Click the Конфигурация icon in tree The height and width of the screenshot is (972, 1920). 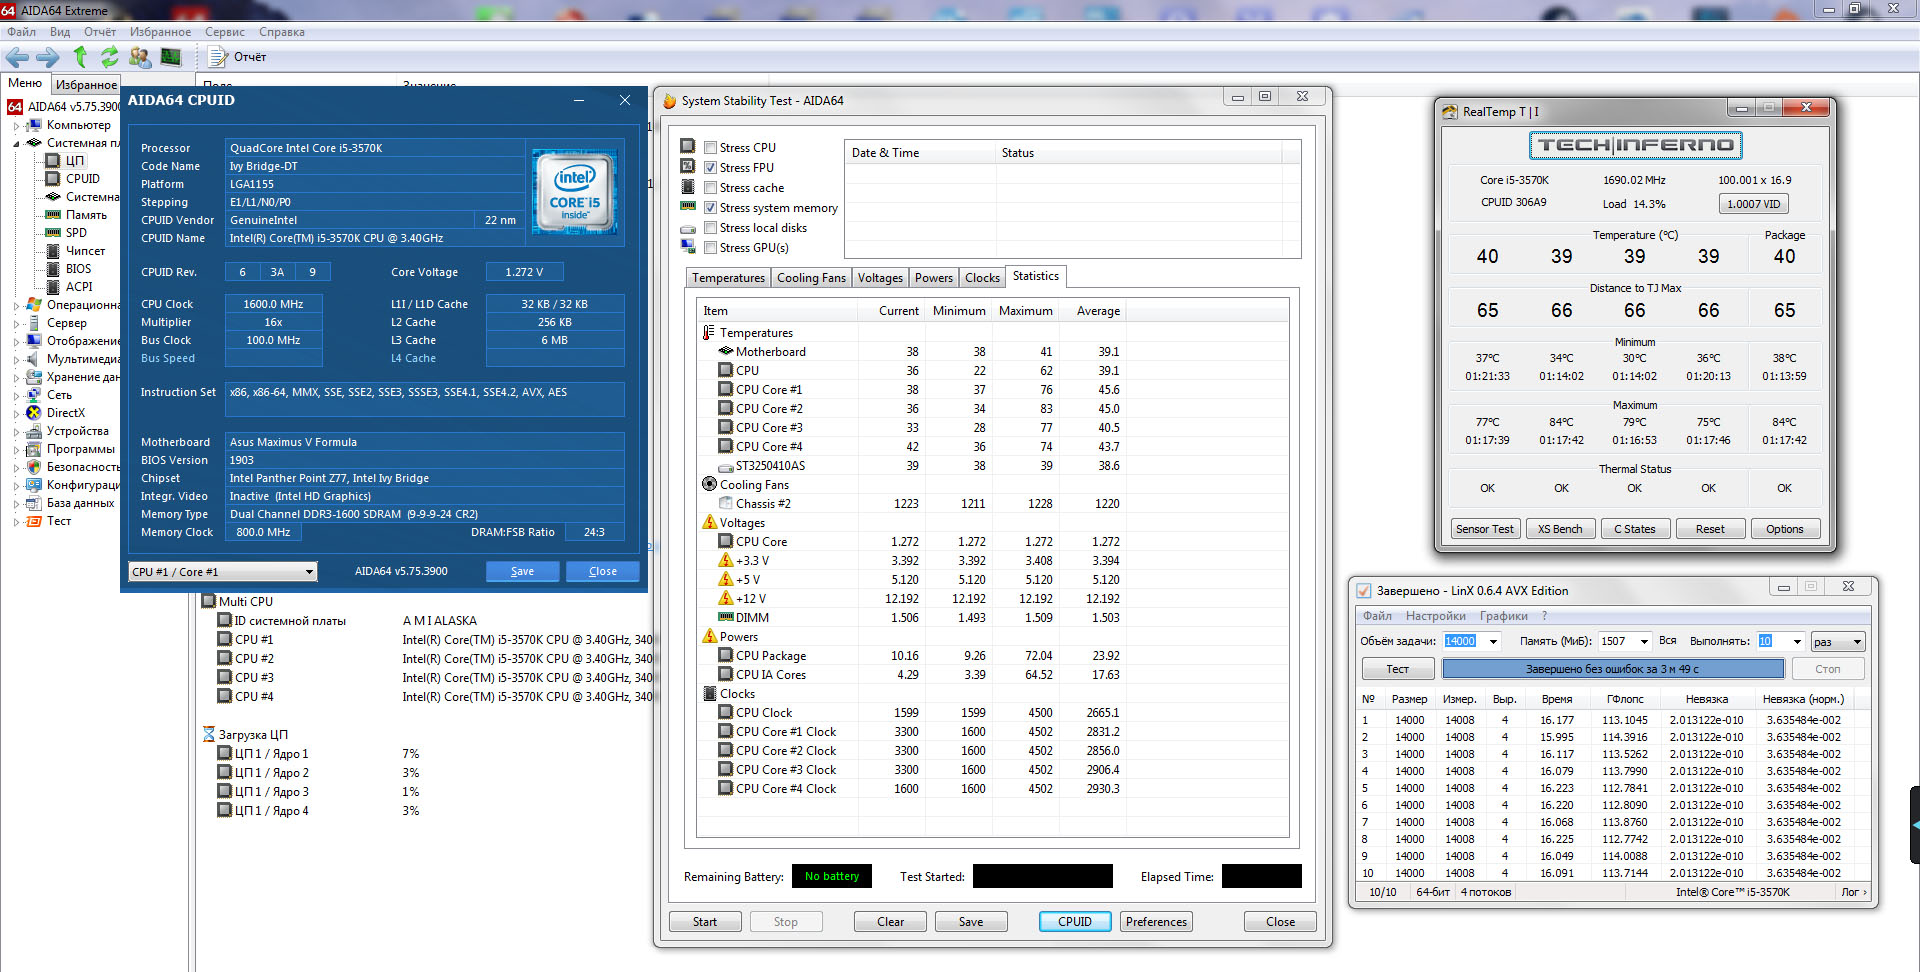(33, 485)
